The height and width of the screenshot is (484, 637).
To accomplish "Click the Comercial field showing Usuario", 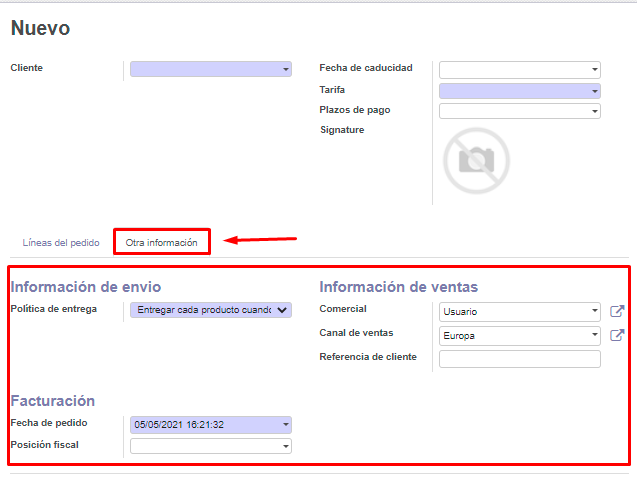I will click(x=512, y=312).
